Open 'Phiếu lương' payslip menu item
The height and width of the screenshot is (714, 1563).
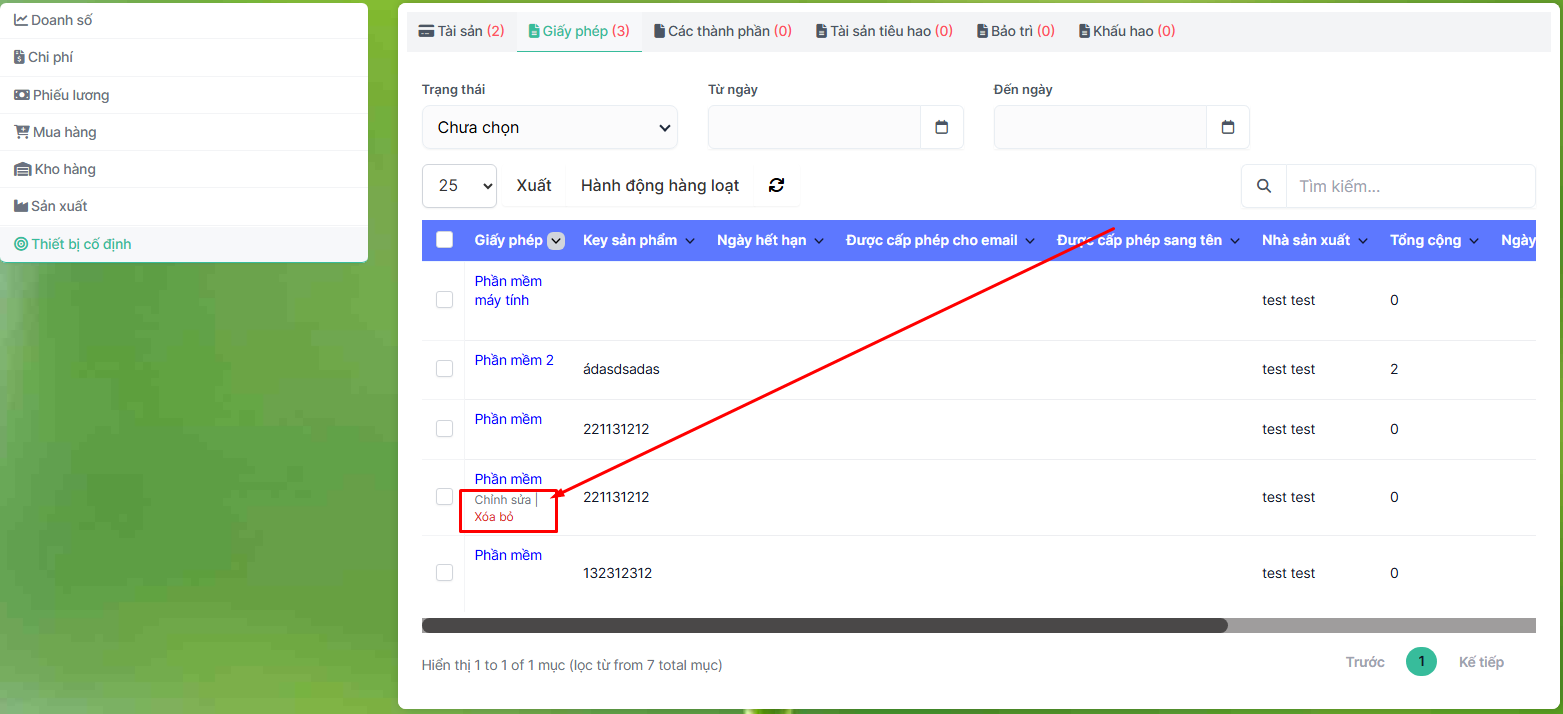coord(70,95)
